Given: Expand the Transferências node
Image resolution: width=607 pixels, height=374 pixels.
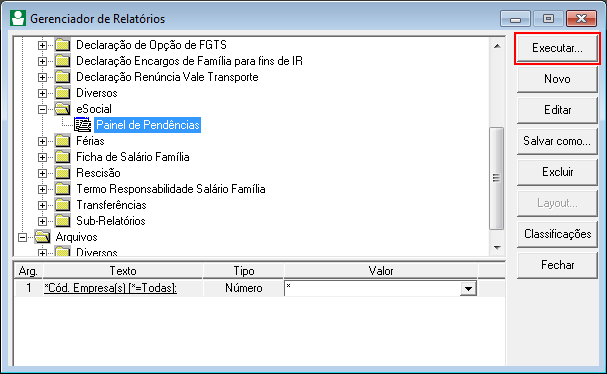Looking at the screenshot, I should click(x=42, y=205).
